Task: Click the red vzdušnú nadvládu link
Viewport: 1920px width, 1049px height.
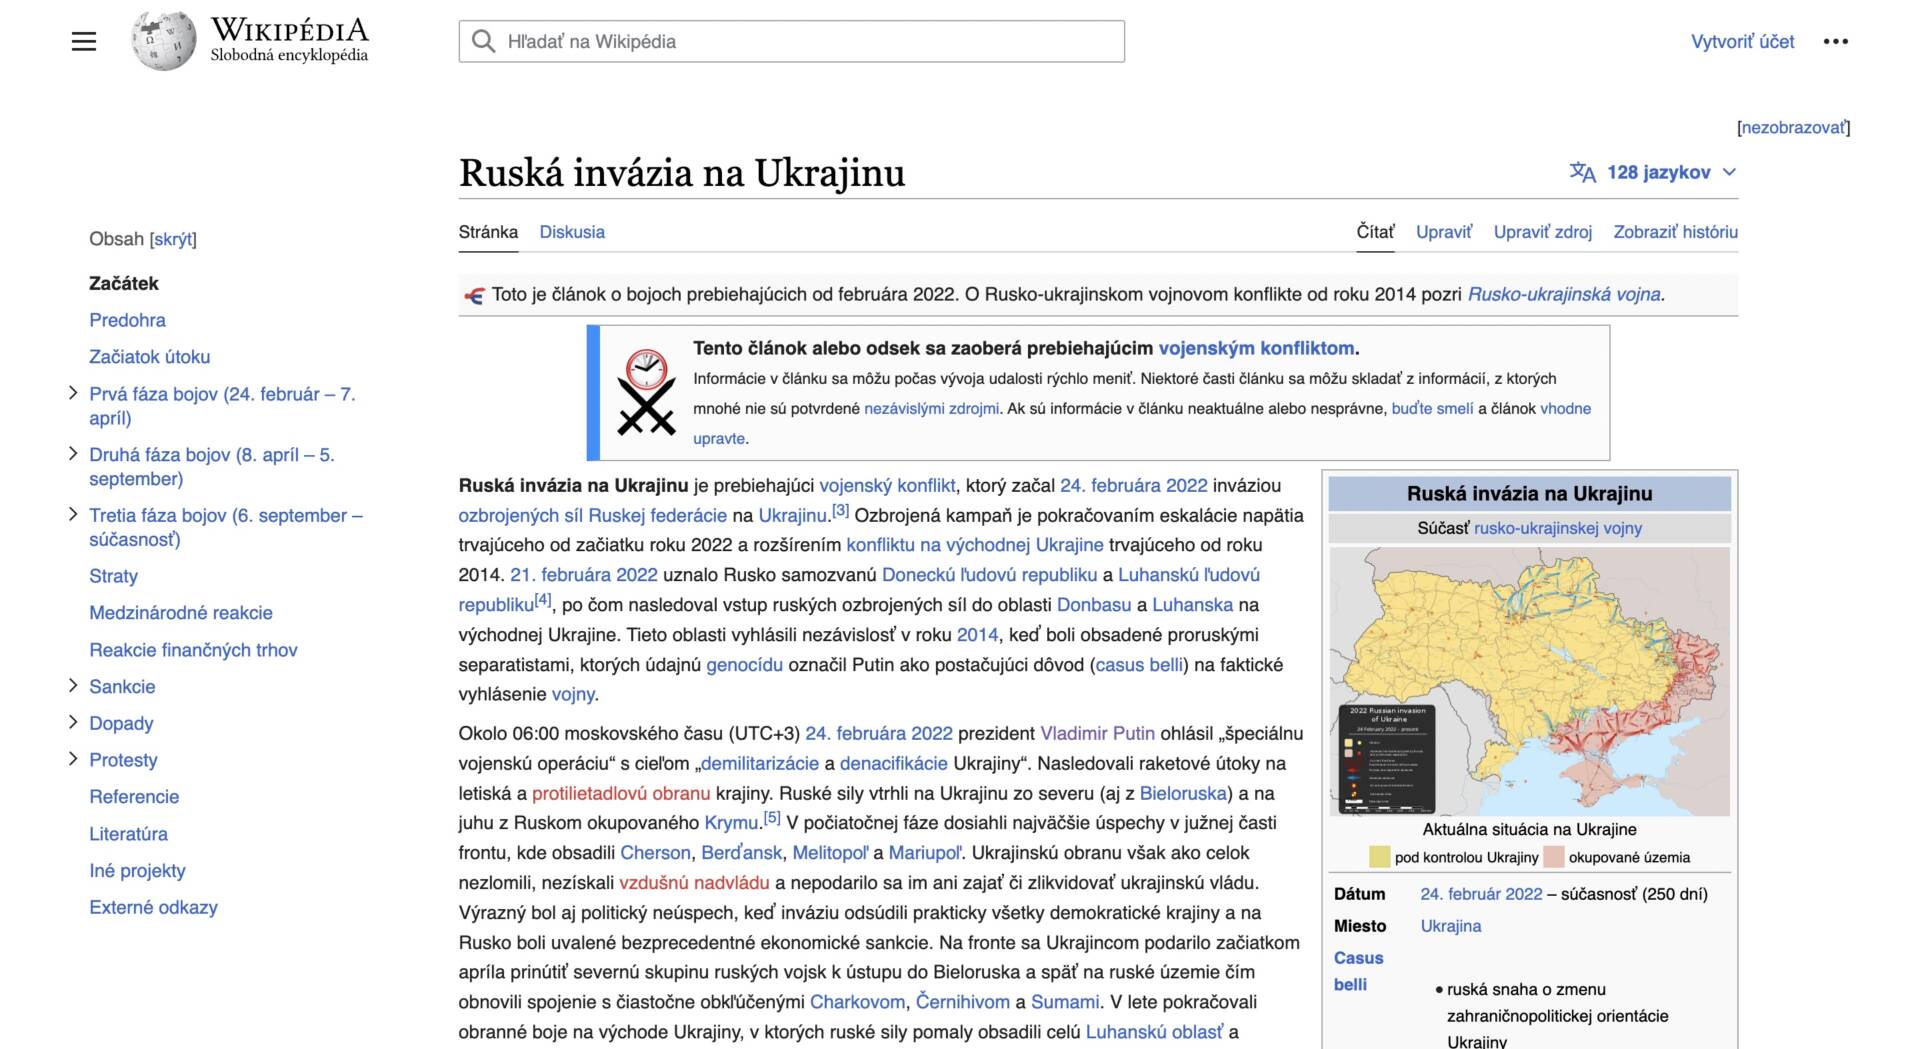Action: (694, 883)
